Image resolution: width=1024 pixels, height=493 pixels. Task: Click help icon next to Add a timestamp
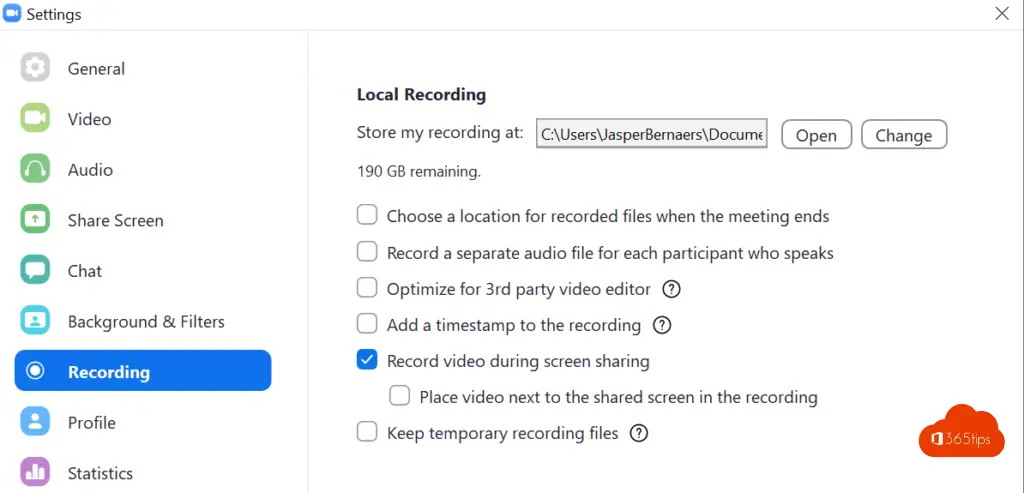(662, 325)
